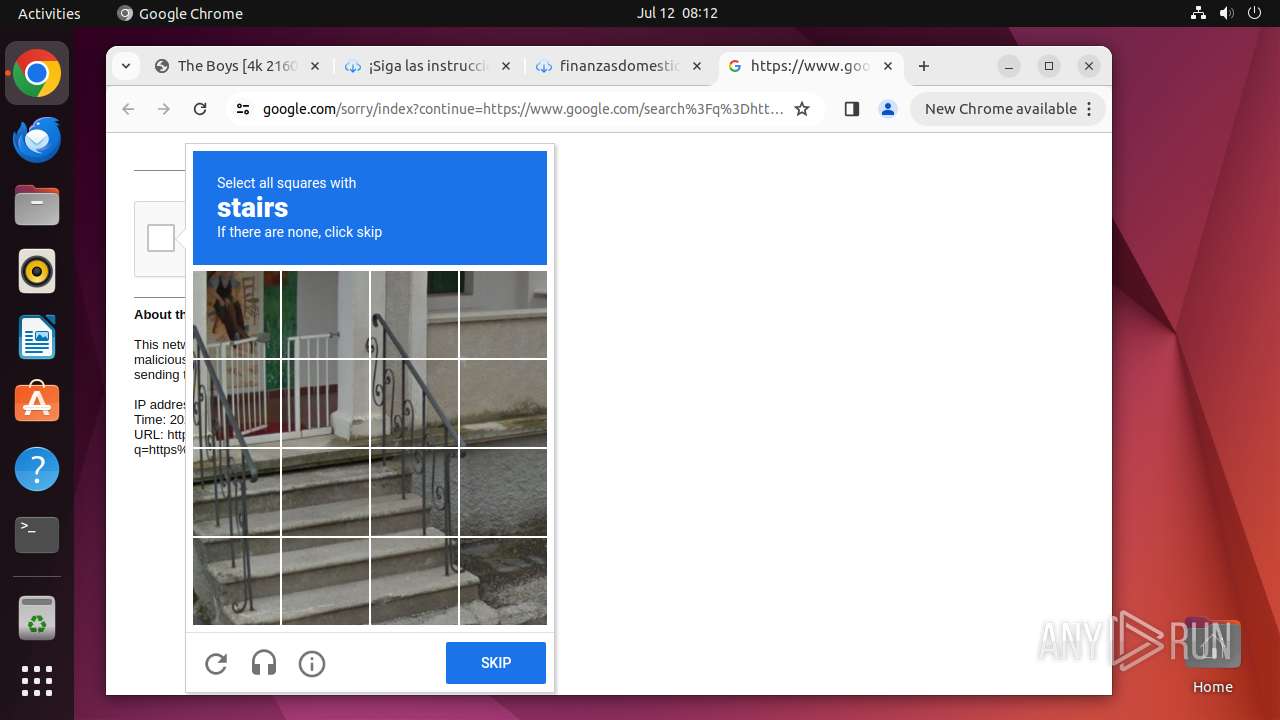Open the Activities overview

pos(49,13)
